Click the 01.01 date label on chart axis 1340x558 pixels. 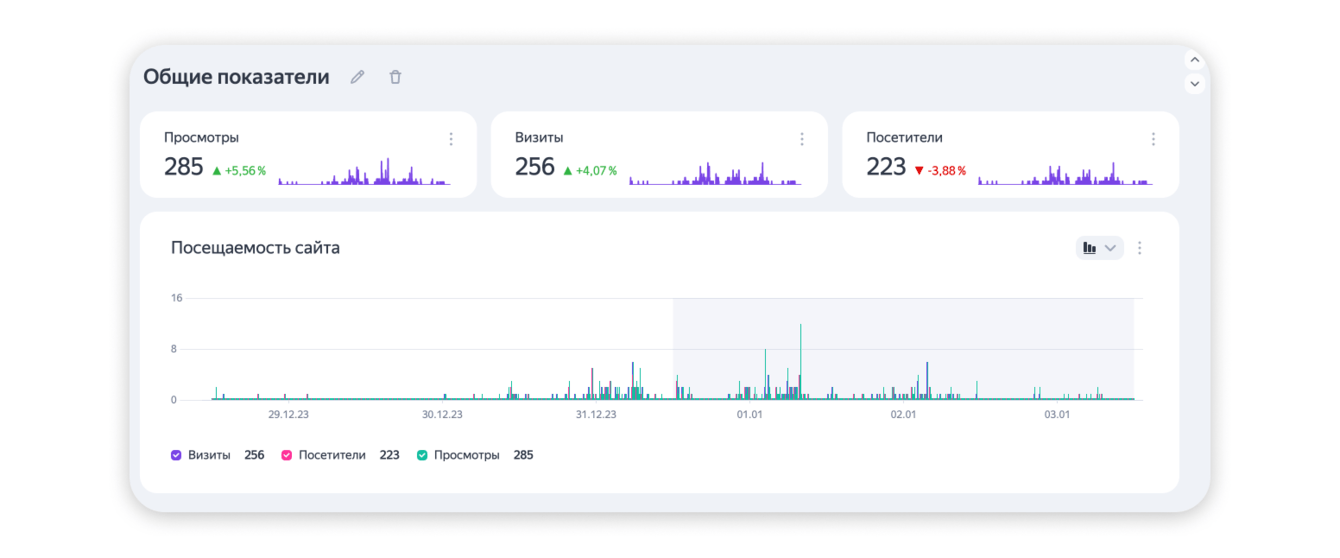click(749, 414)
